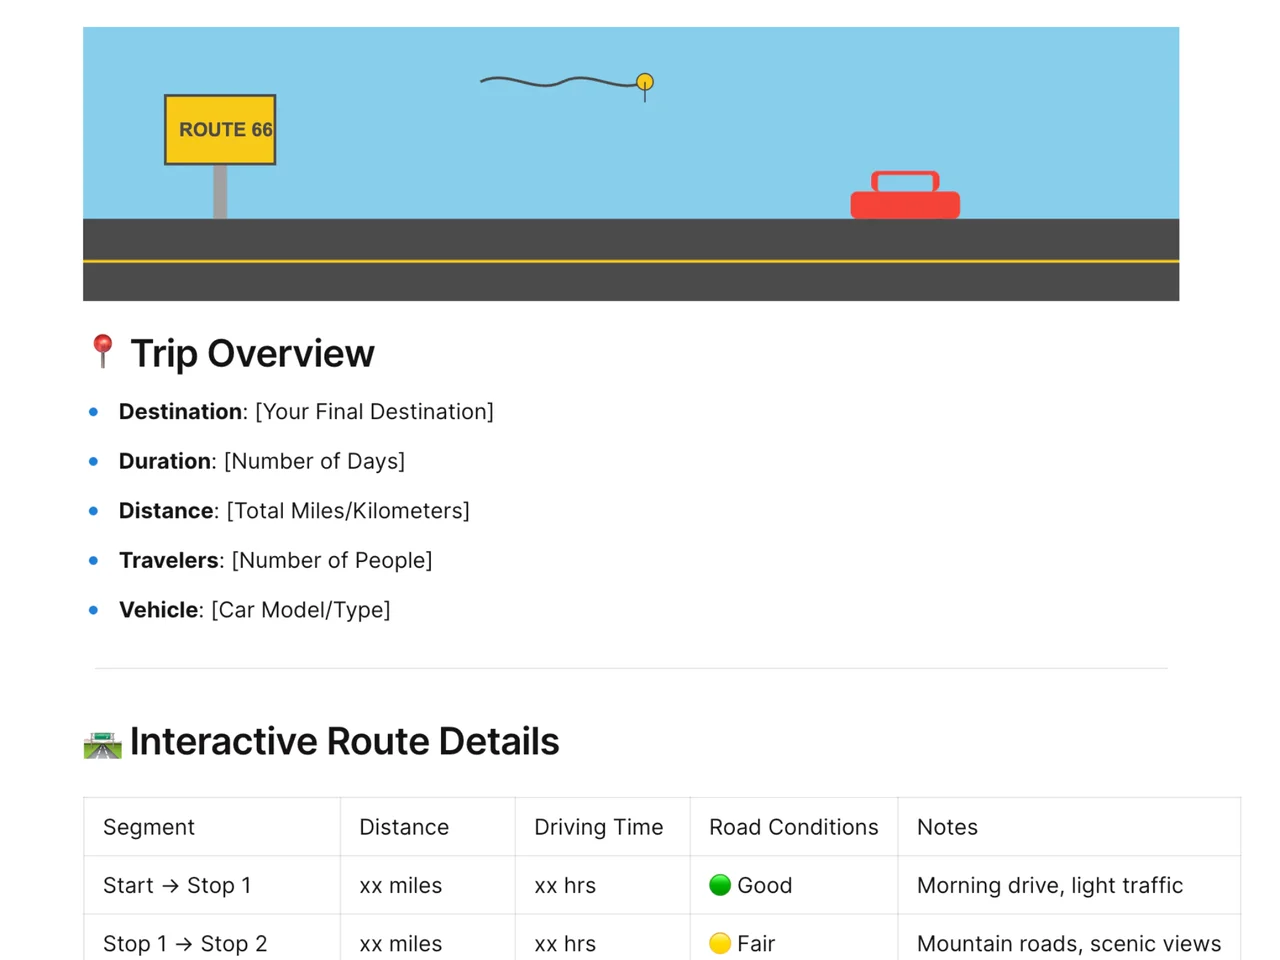Click the red car in the banner image

tap(905, 195)
